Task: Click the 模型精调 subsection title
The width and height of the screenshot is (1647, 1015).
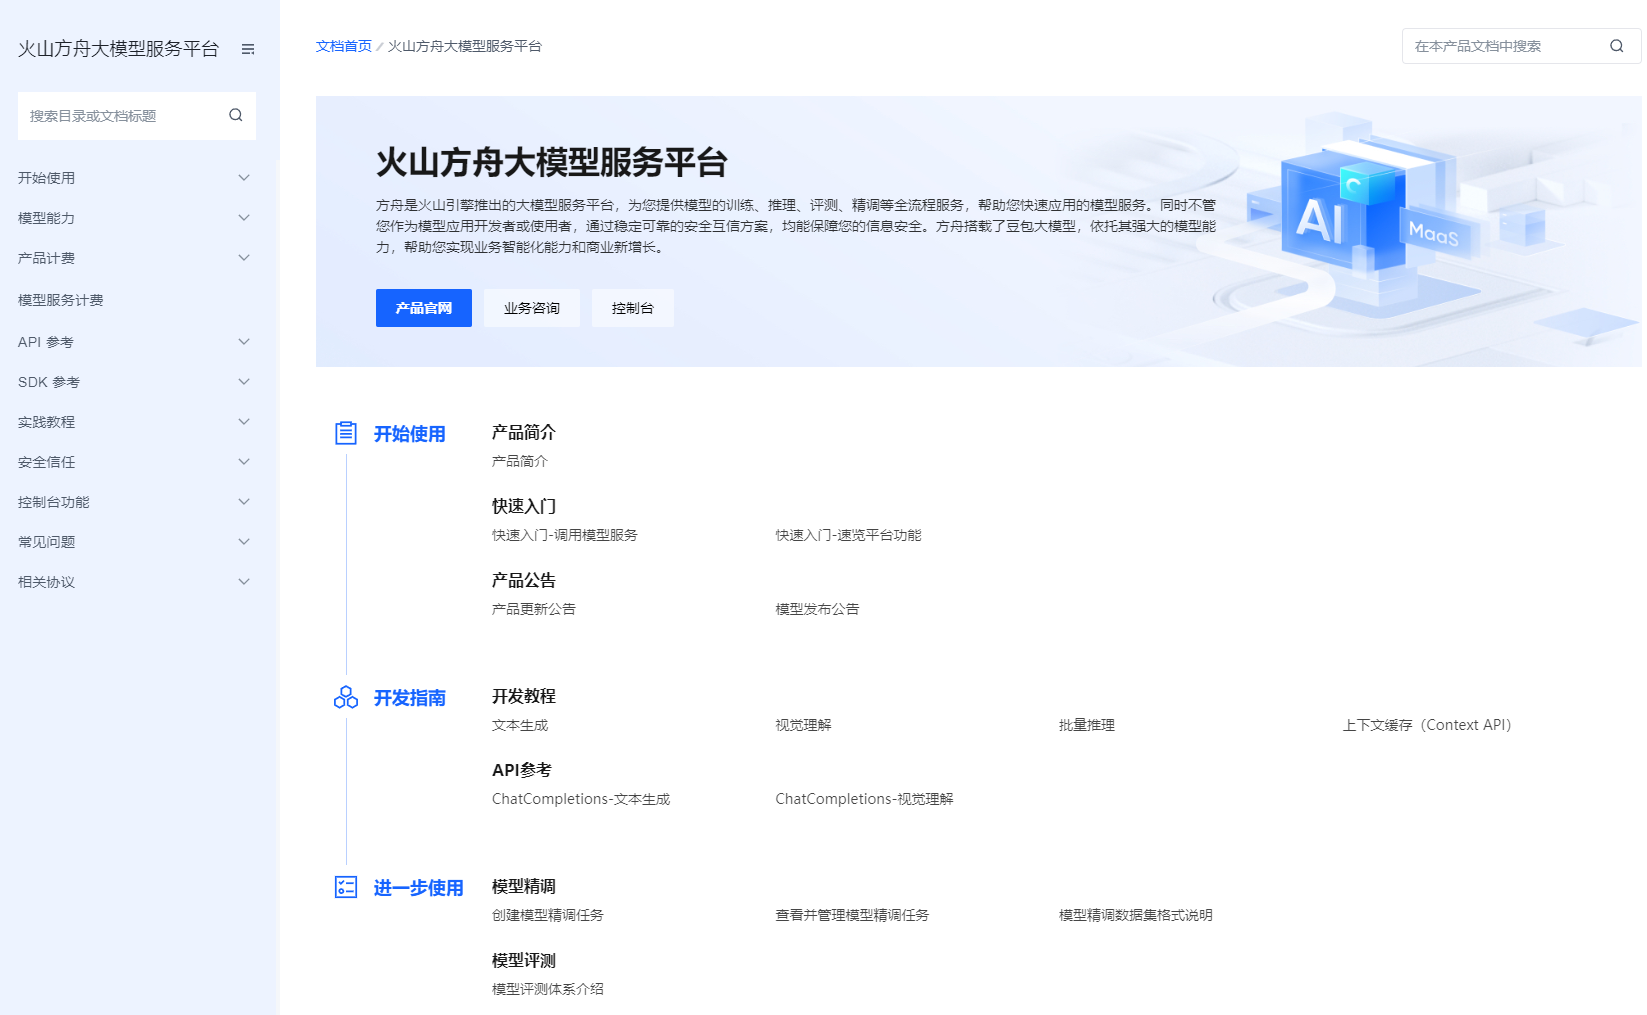Action: 524,887
